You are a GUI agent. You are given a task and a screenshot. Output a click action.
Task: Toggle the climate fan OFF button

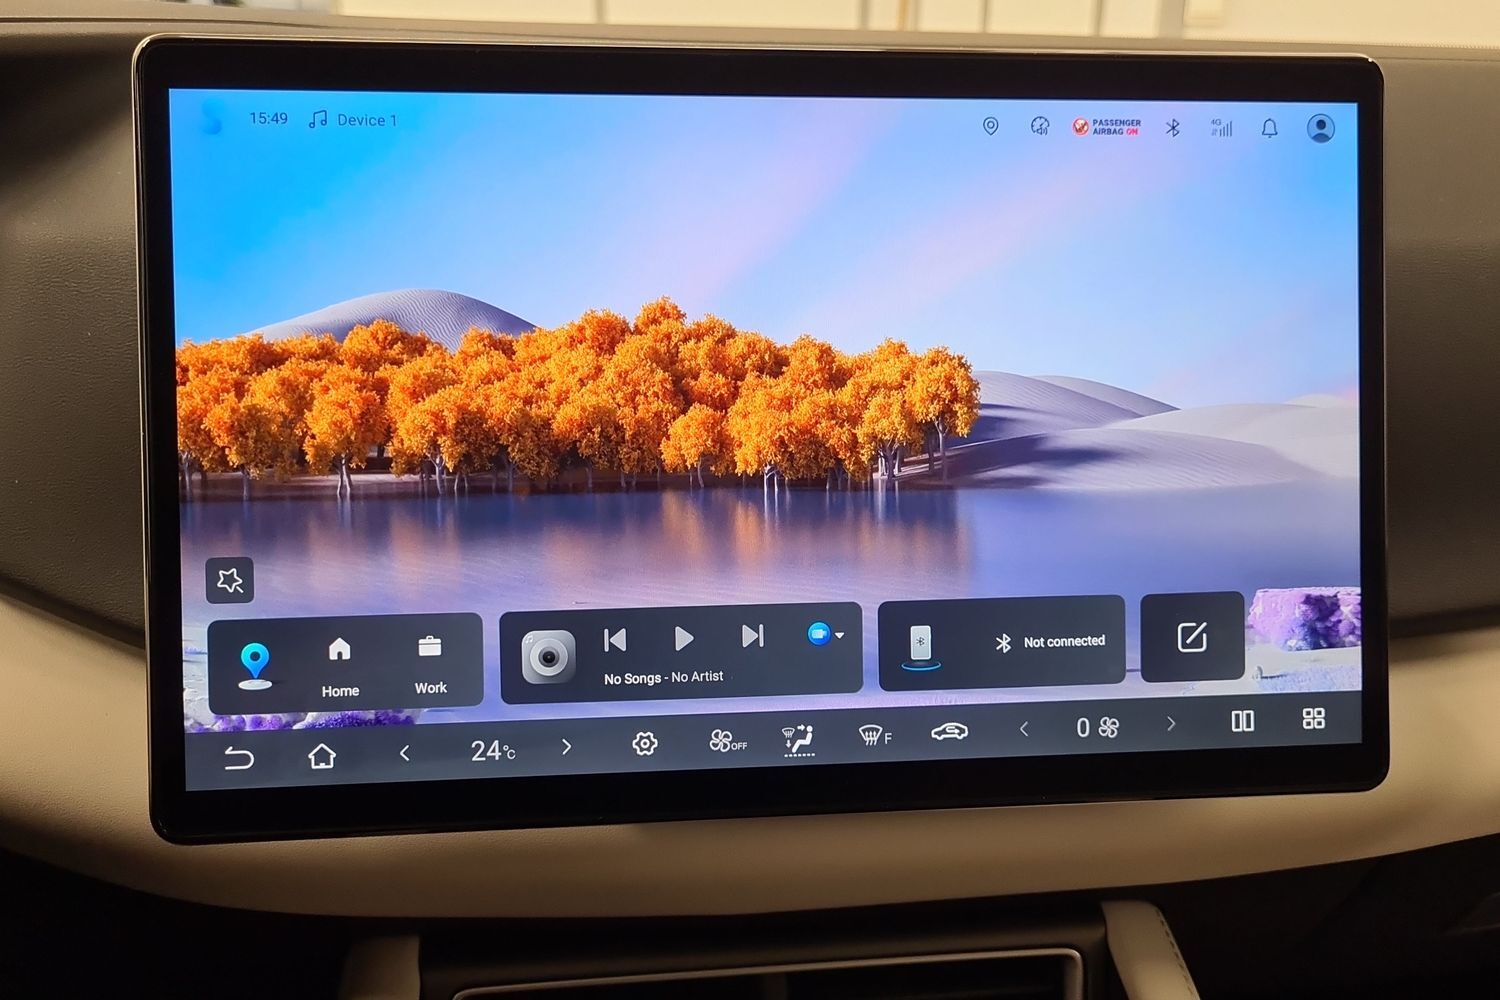point(728,741)
